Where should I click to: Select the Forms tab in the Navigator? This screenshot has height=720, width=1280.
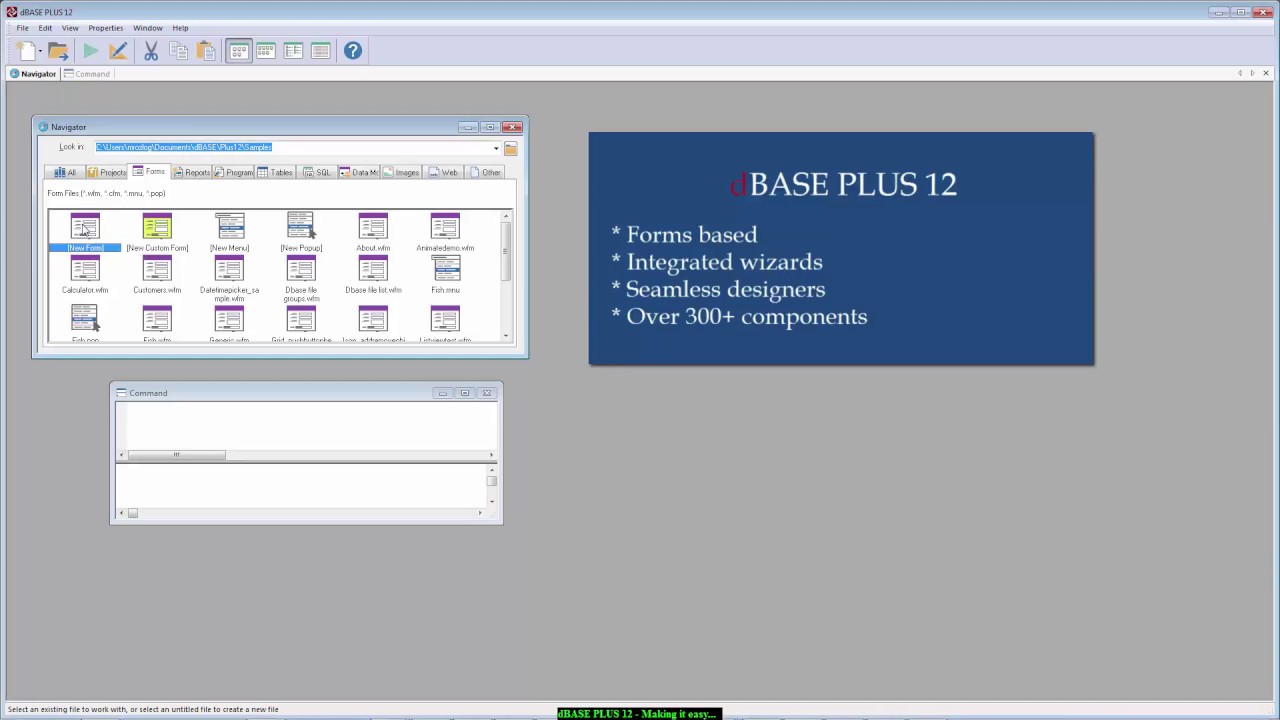pos(149,172)
